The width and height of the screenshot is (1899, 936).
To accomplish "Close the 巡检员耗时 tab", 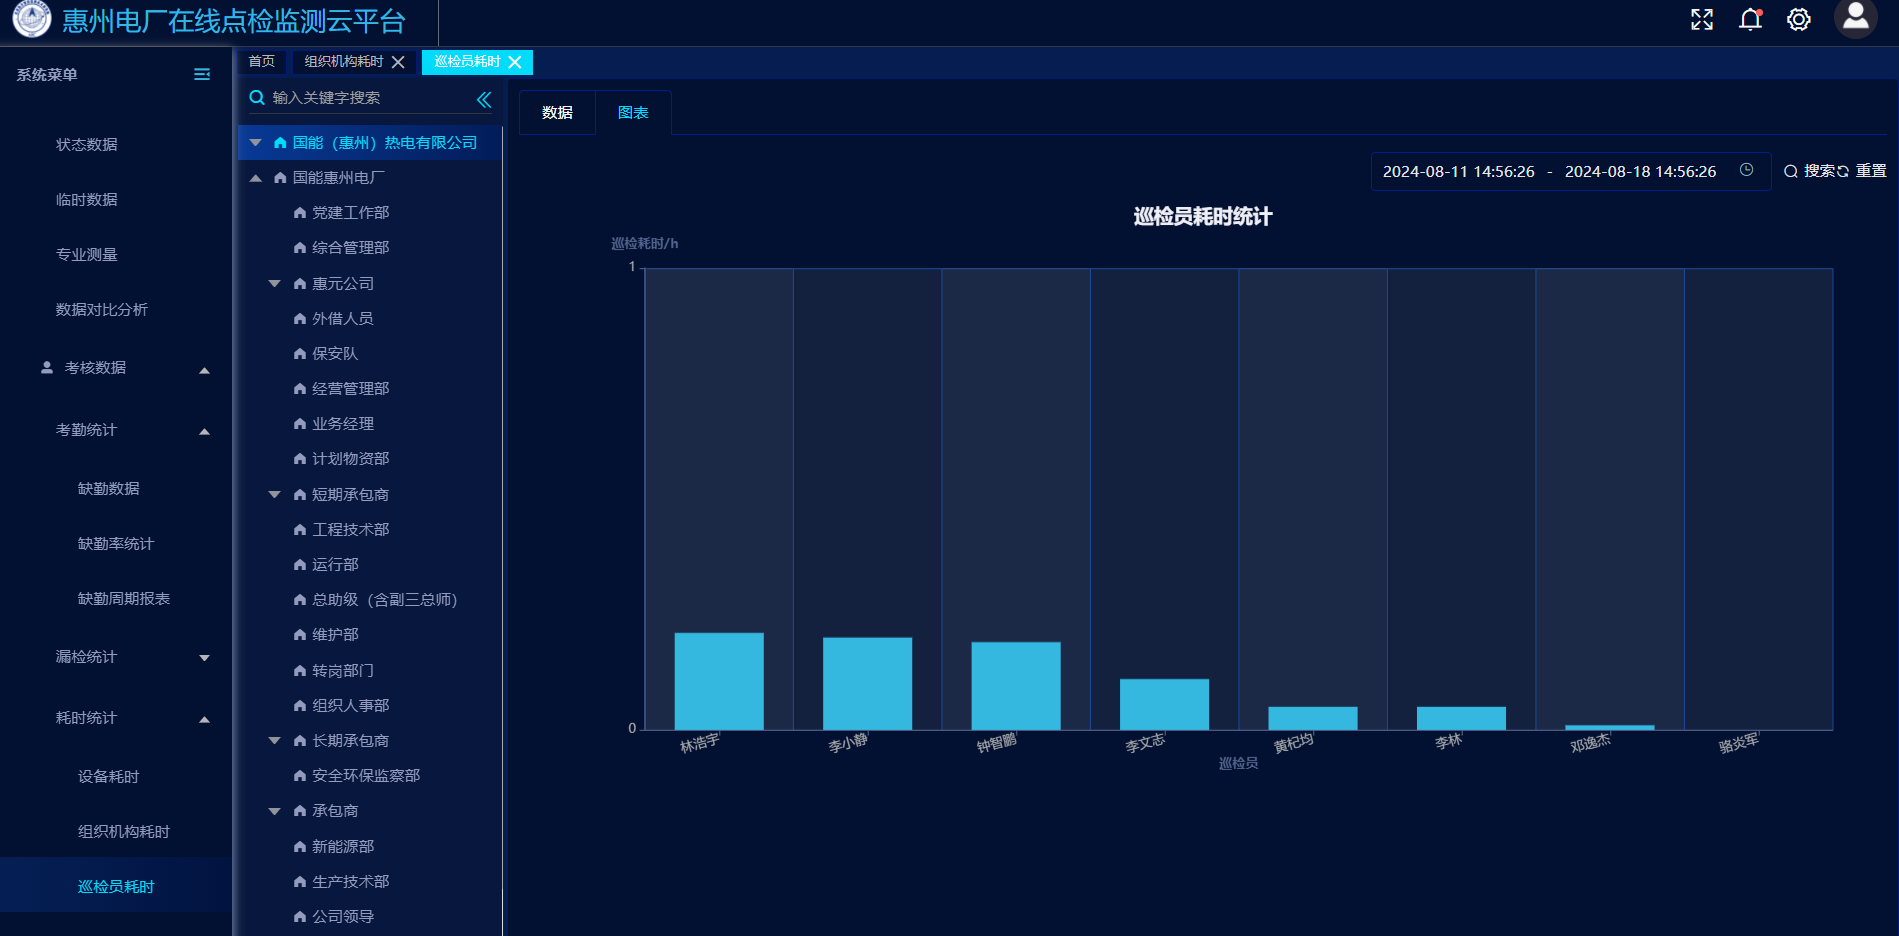I will tap(515, 62).
